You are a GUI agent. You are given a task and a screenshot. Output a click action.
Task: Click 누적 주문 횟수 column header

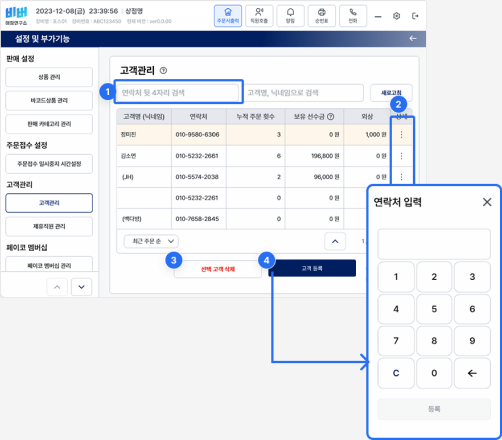[x=256, y=116]
